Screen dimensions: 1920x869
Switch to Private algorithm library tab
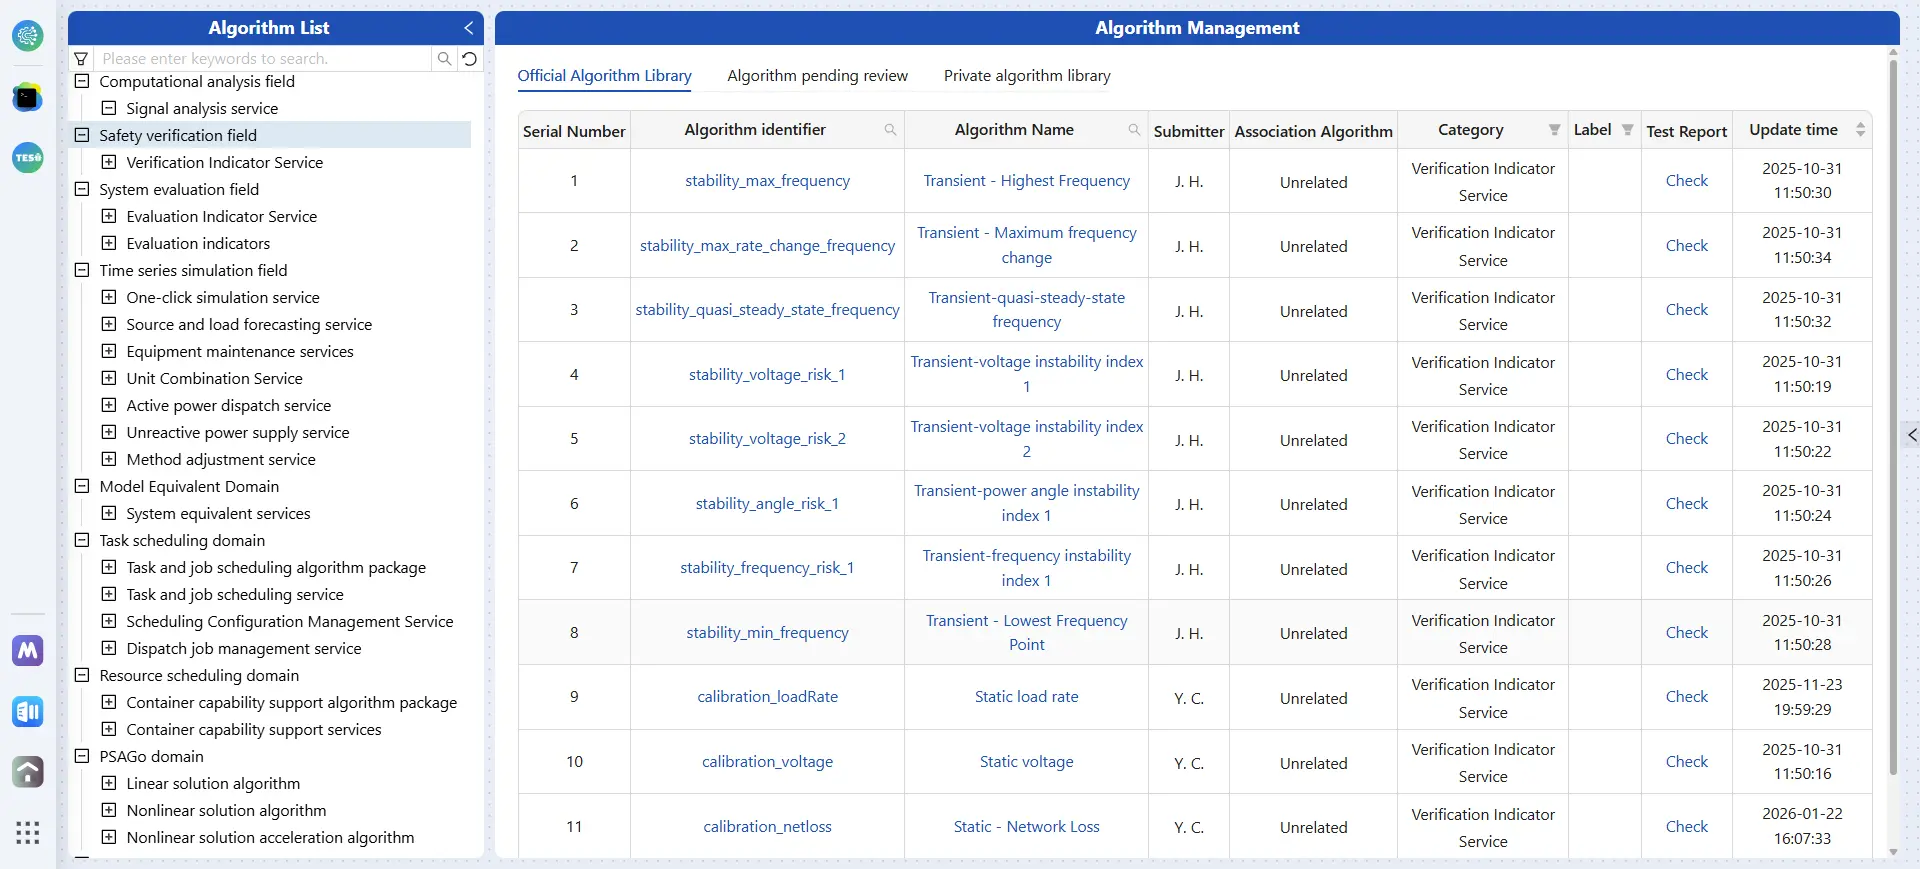coord(1027,76)
